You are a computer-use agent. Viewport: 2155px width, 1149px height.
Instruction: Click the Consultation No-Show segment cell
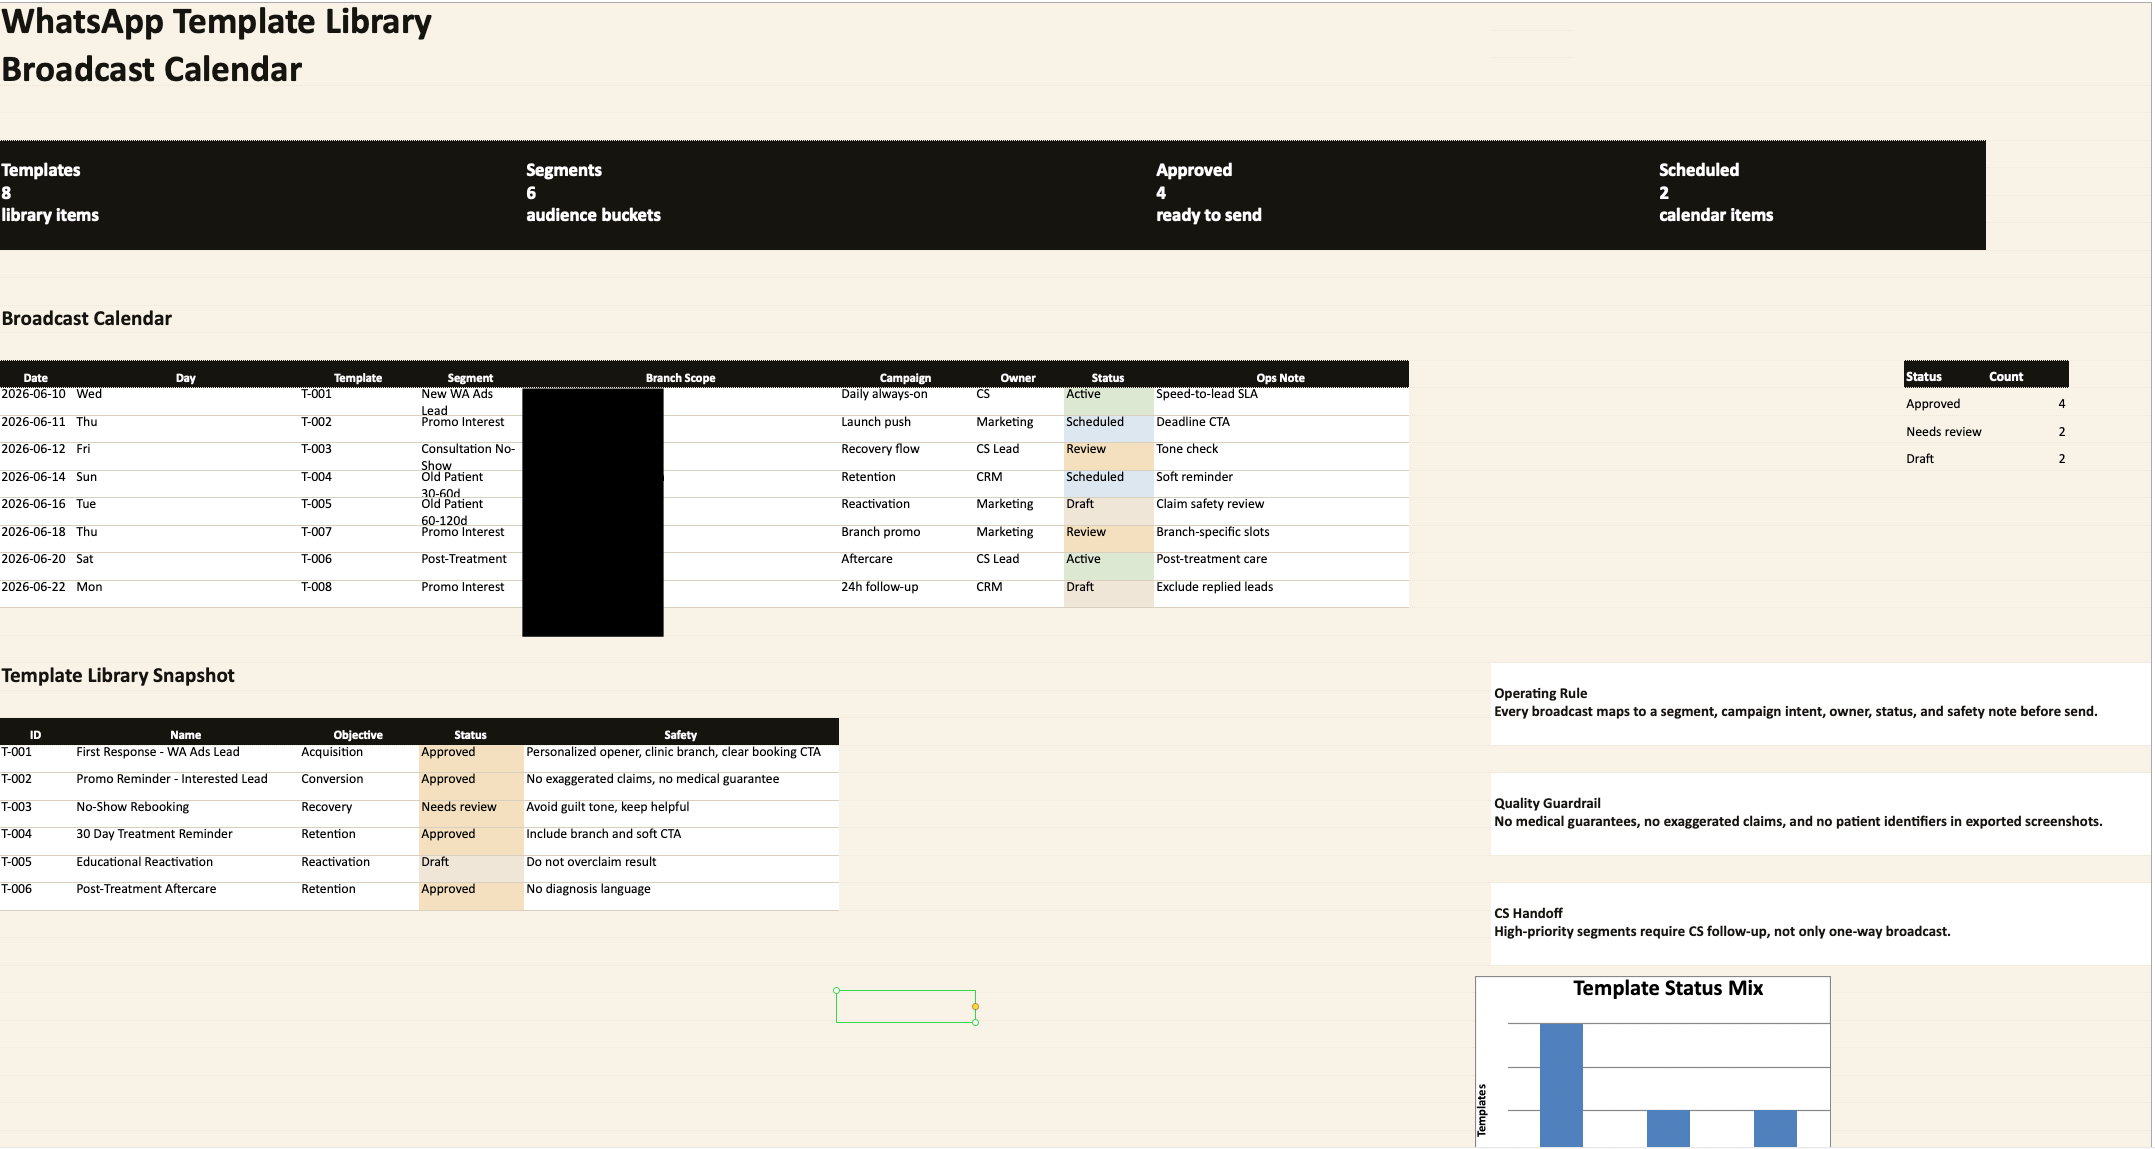tap(468, 457)
